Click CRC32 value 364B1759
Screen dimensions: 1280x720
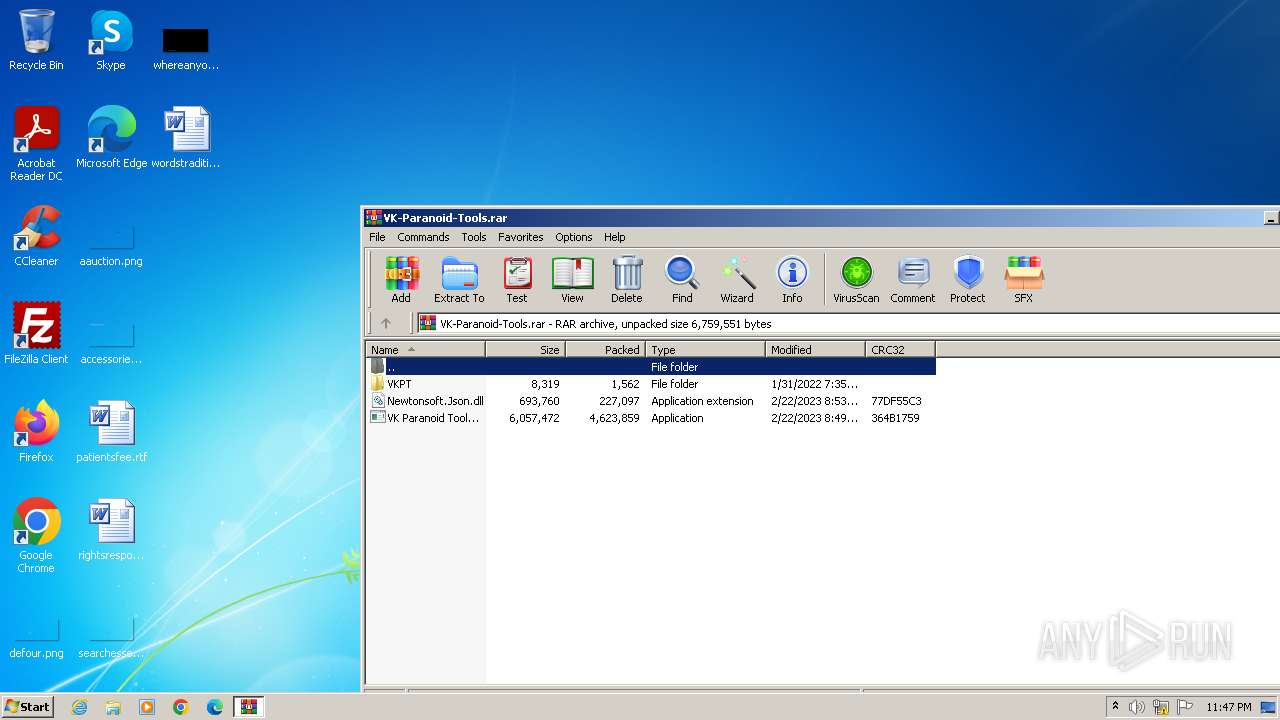click(x=895, y=418)
